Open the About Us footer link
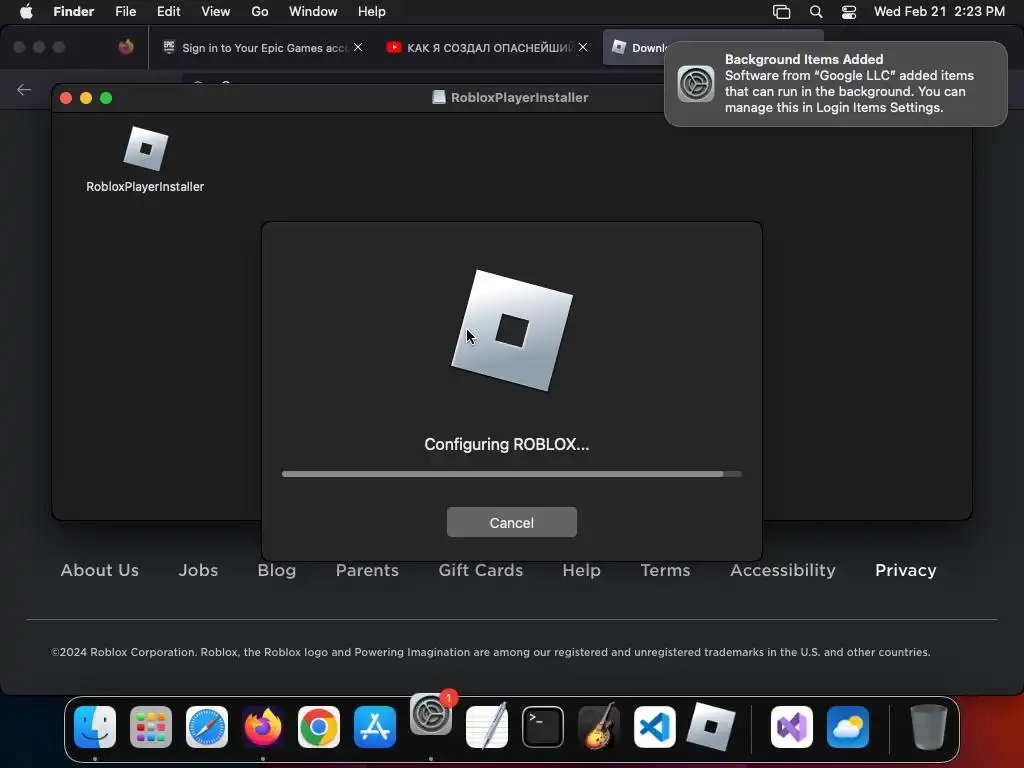 pyautogui.click(x=99, y=570)
